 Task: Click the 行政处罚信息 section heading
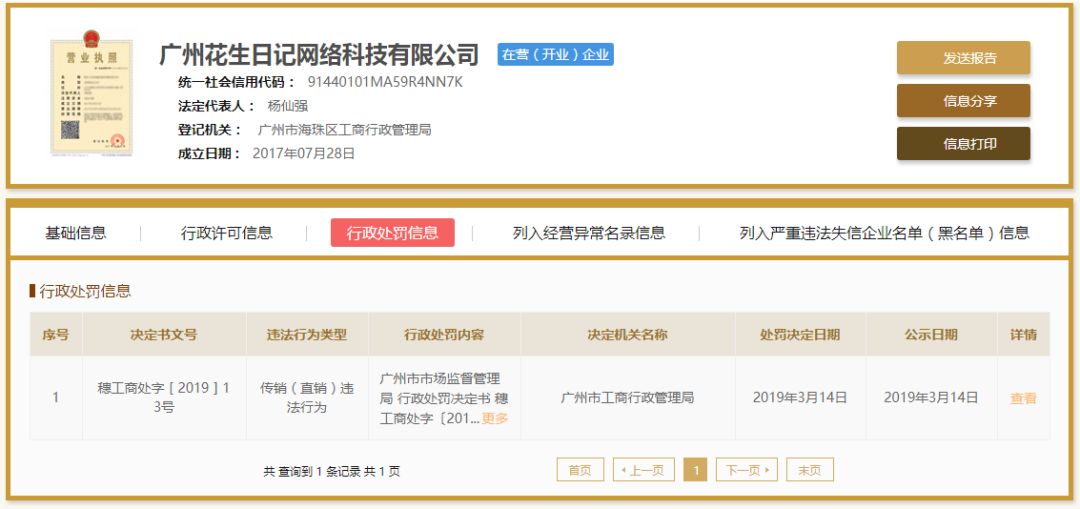point(85,291)
